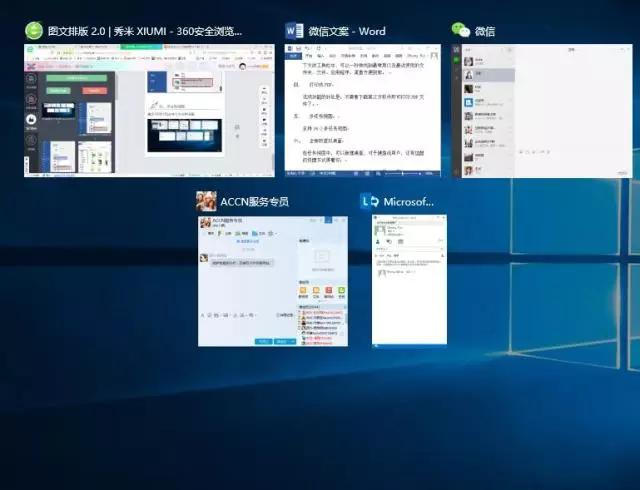
Task: Click the Microsoft Lync icon
Action: (x=370, y=201)
